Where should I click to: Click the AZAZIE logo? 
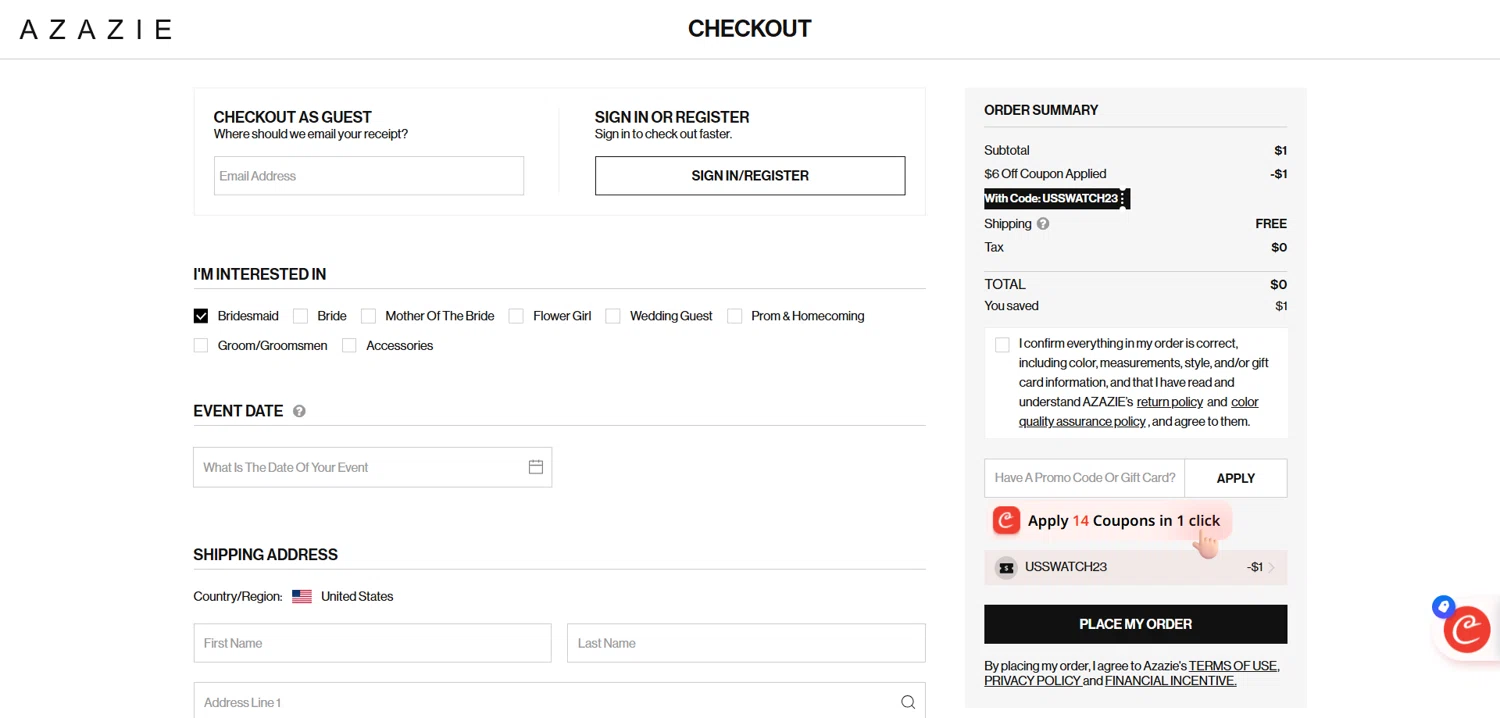point(96,30)
